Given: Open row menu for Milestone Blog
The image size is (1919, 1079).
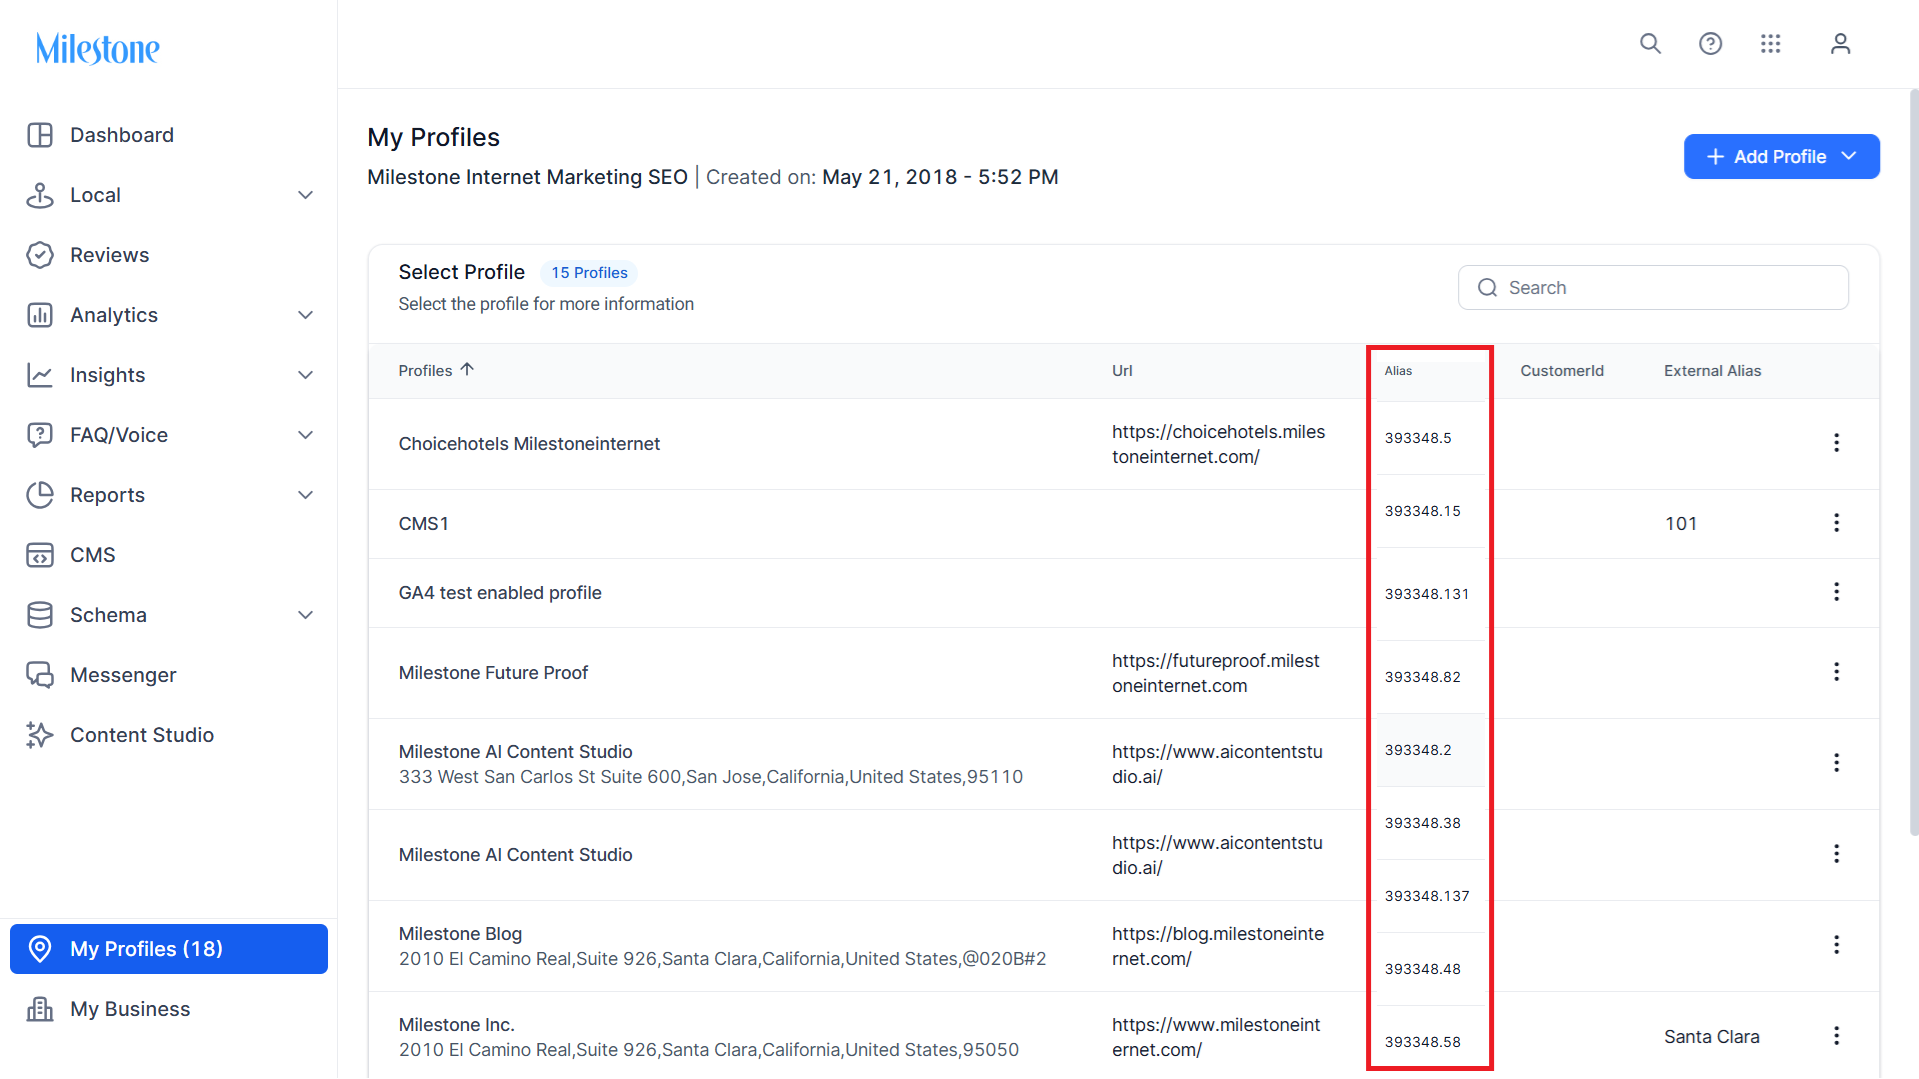Looking at the screenshot, I should (x=1836, y=945).
